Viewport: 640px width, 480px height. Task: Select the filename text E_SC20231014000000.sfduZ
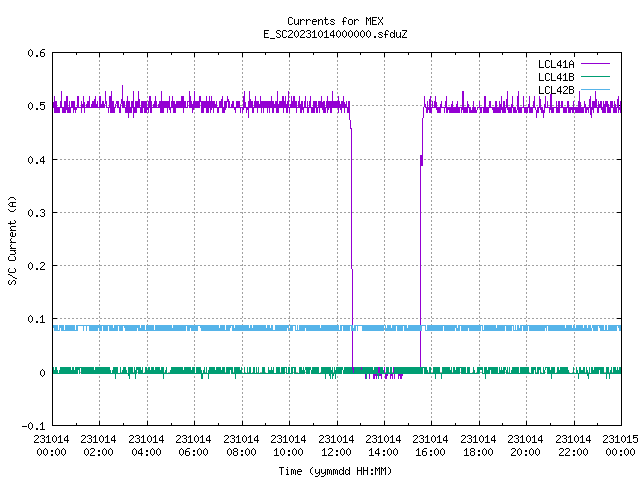pos(335,34)
